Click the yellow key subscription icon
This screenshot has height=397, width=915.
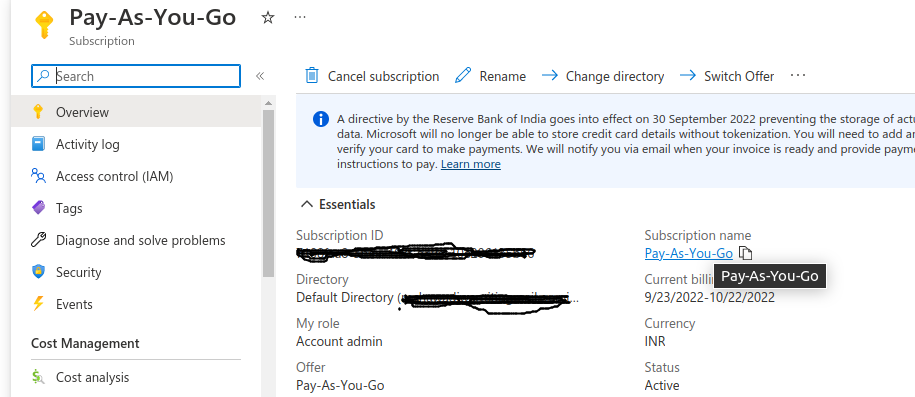(44, 25)
